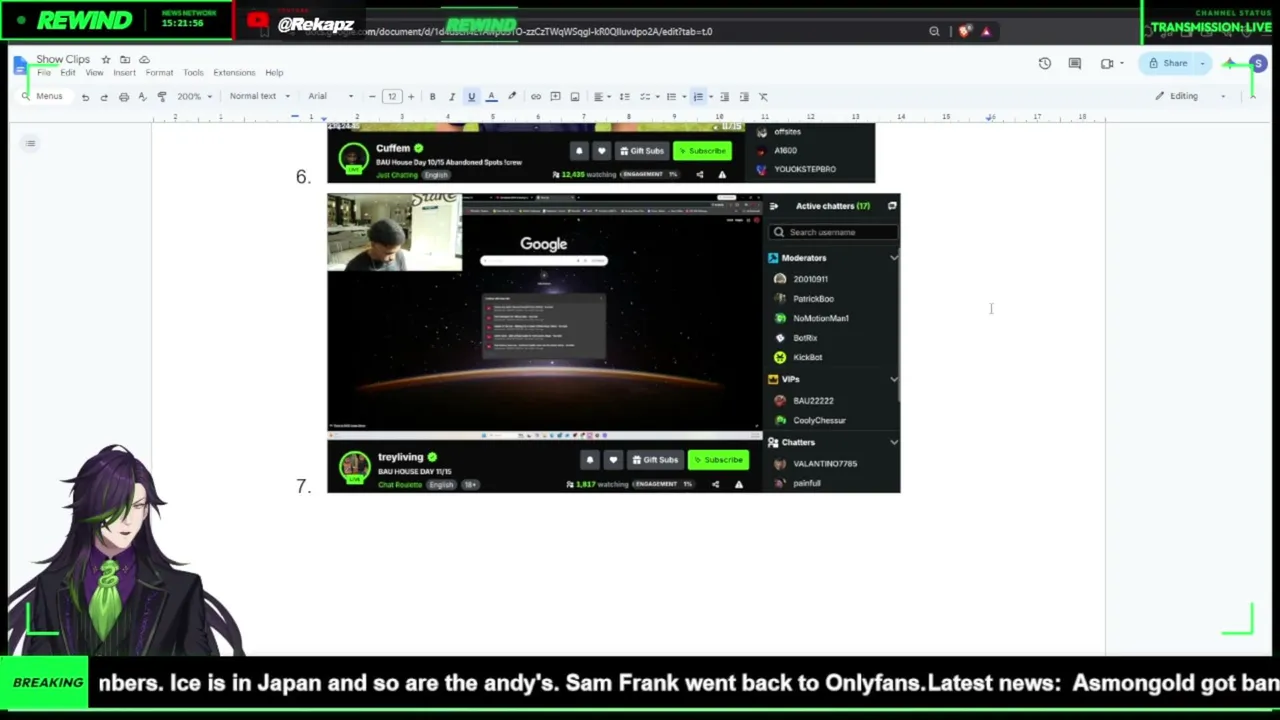
Task: Add a comment using the toolbar
Action: click(x=555, y=97)
